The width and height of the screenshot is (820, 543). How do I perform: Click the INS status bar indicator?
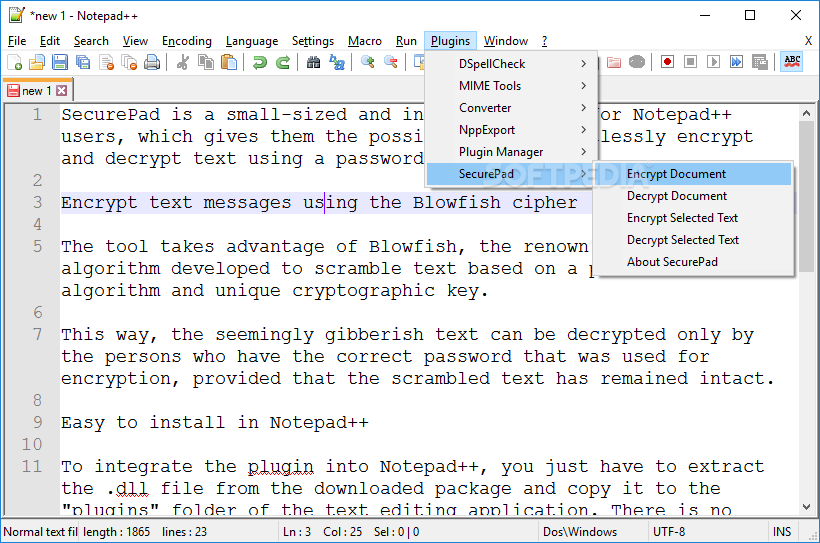(x=782, y=532)
